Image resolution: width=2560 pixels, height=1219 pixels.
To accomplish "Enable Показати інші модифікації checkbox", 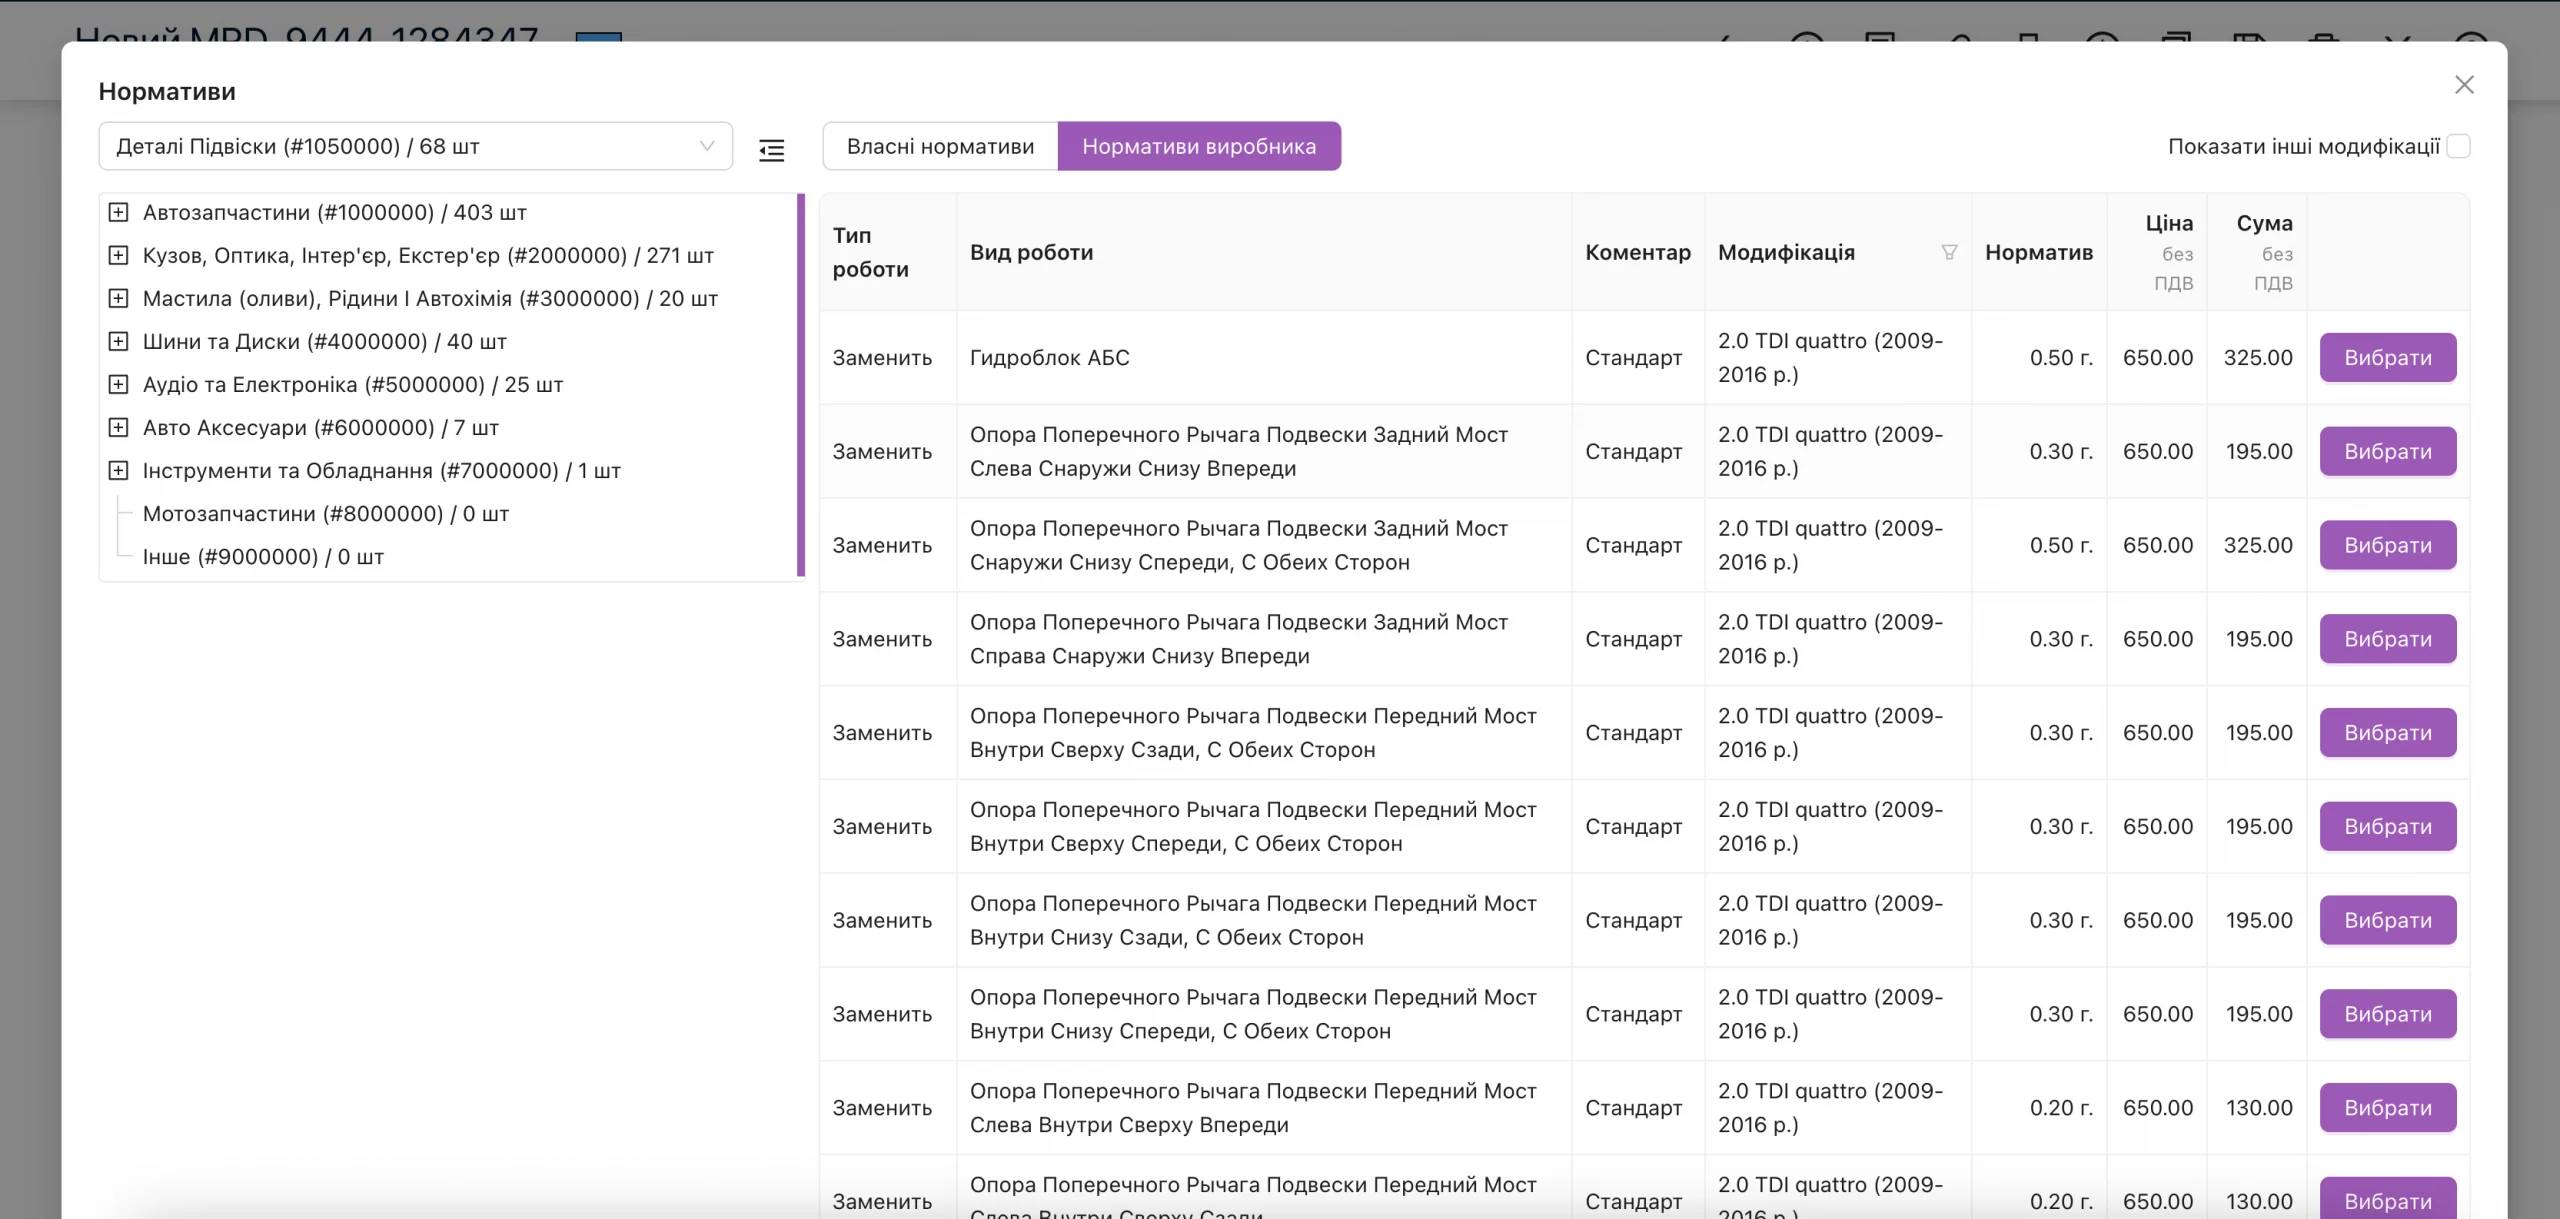I will (2458, 146).
